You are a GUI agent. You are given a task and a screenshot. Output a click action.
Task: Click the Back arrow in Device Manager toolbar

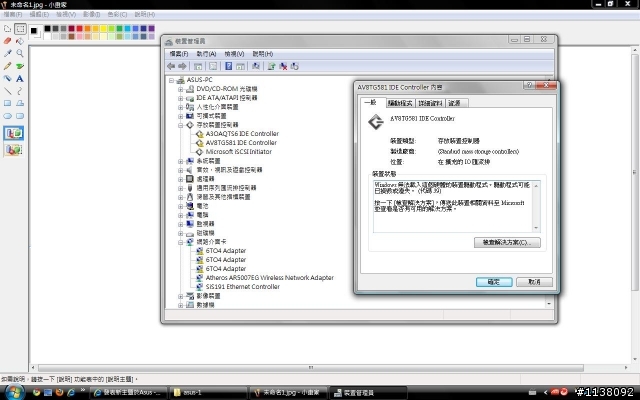tap(171, 66)
